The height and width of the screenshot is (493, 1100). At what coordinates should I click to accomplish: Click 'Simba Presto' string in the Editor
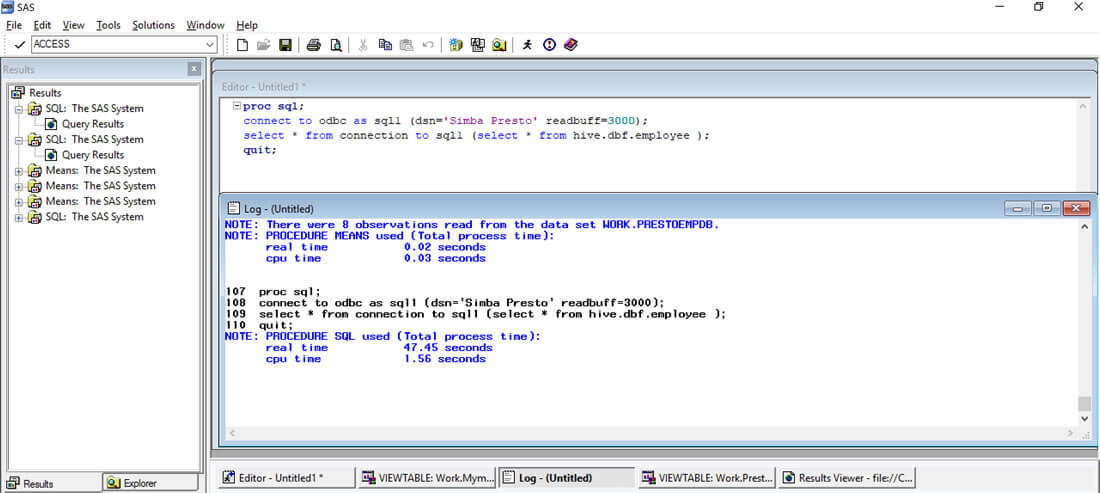[490, 121]
